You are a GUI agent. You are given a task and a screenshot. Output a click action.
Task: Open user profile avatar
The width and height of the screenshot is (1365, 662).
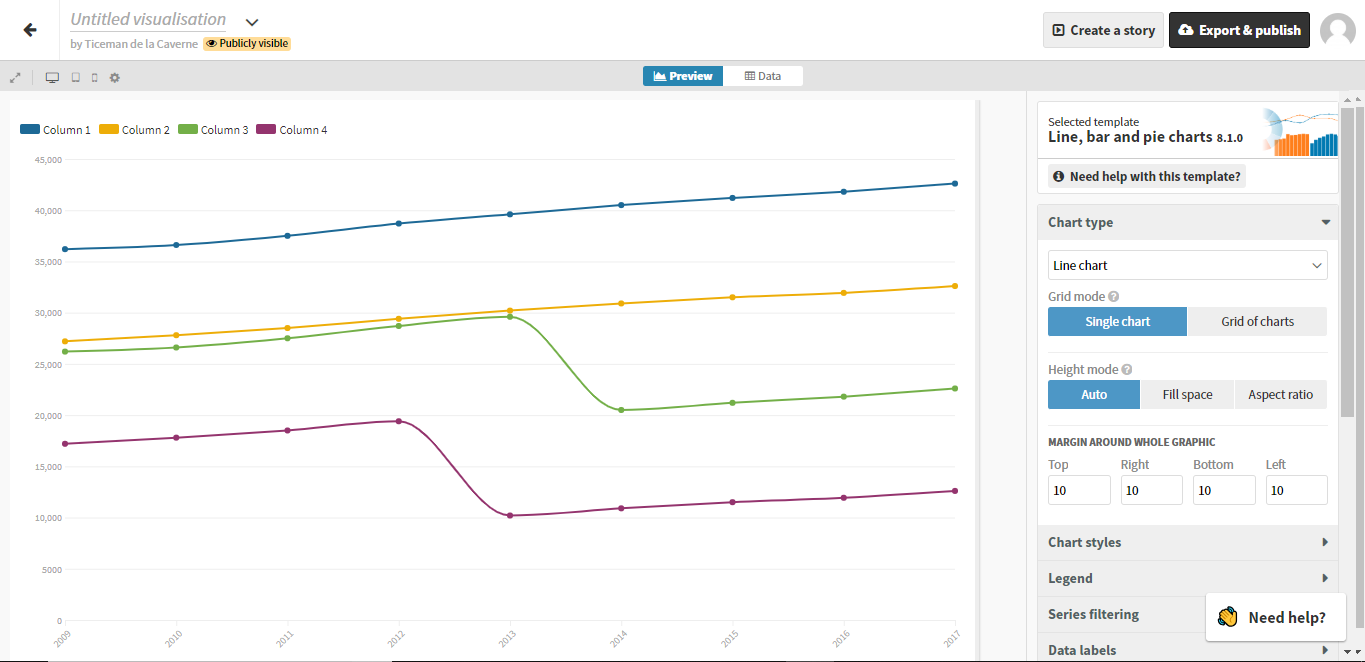pos(1338,30)
